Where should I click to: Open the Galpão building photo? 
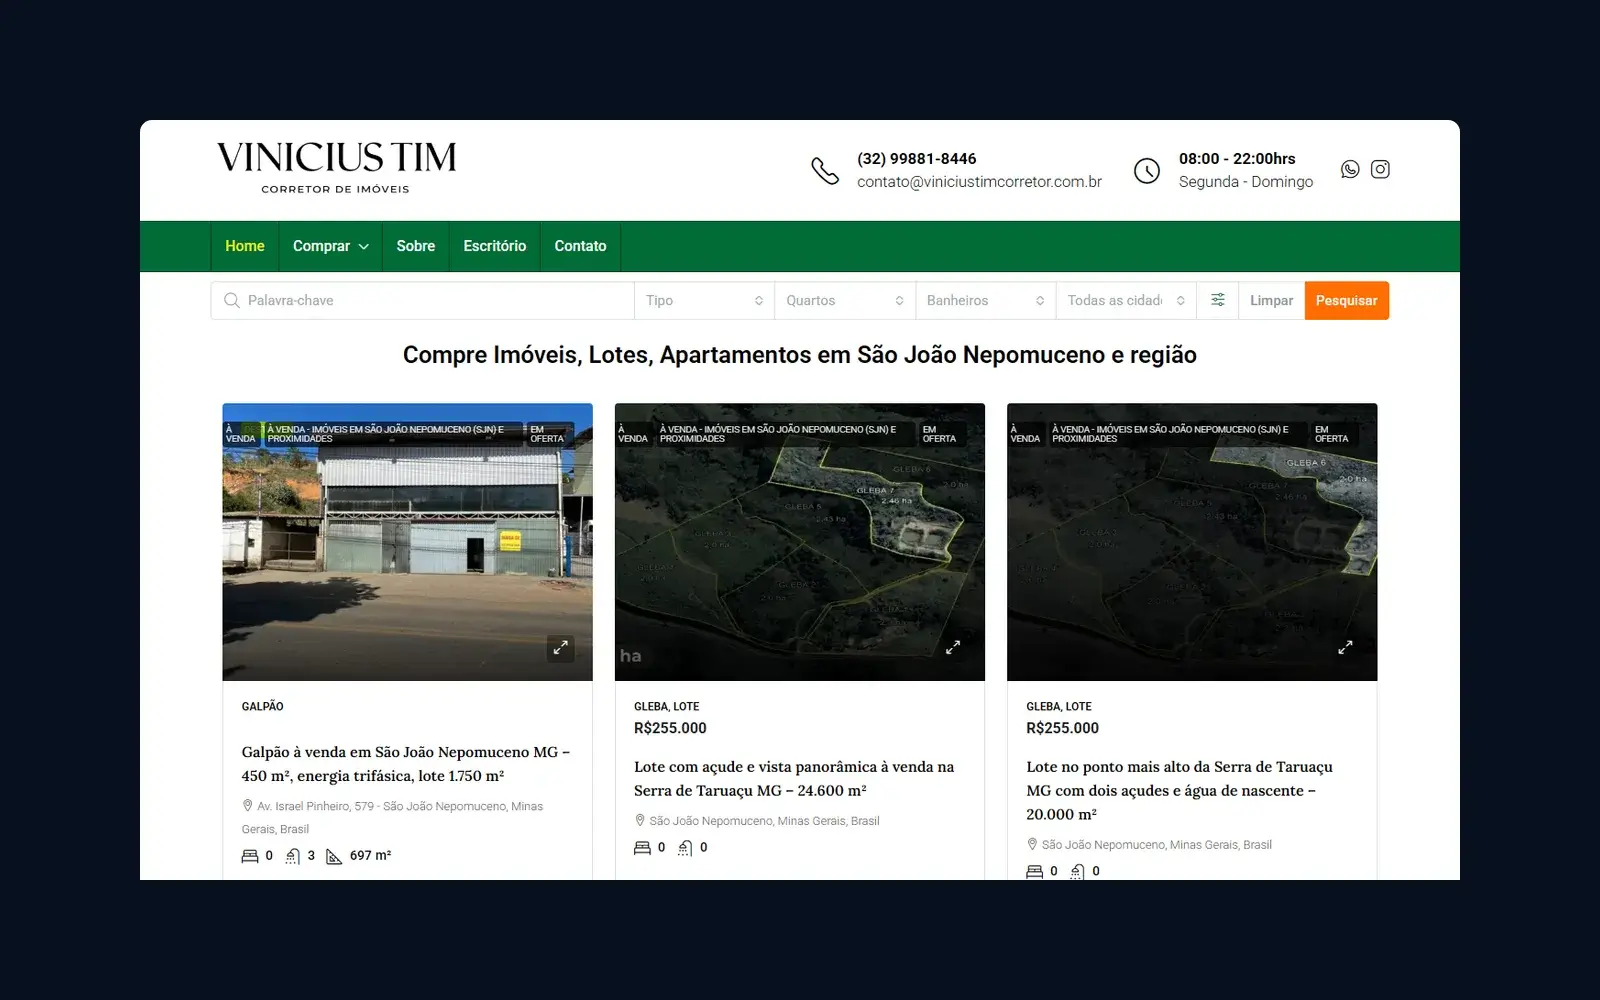pos(407,542)
